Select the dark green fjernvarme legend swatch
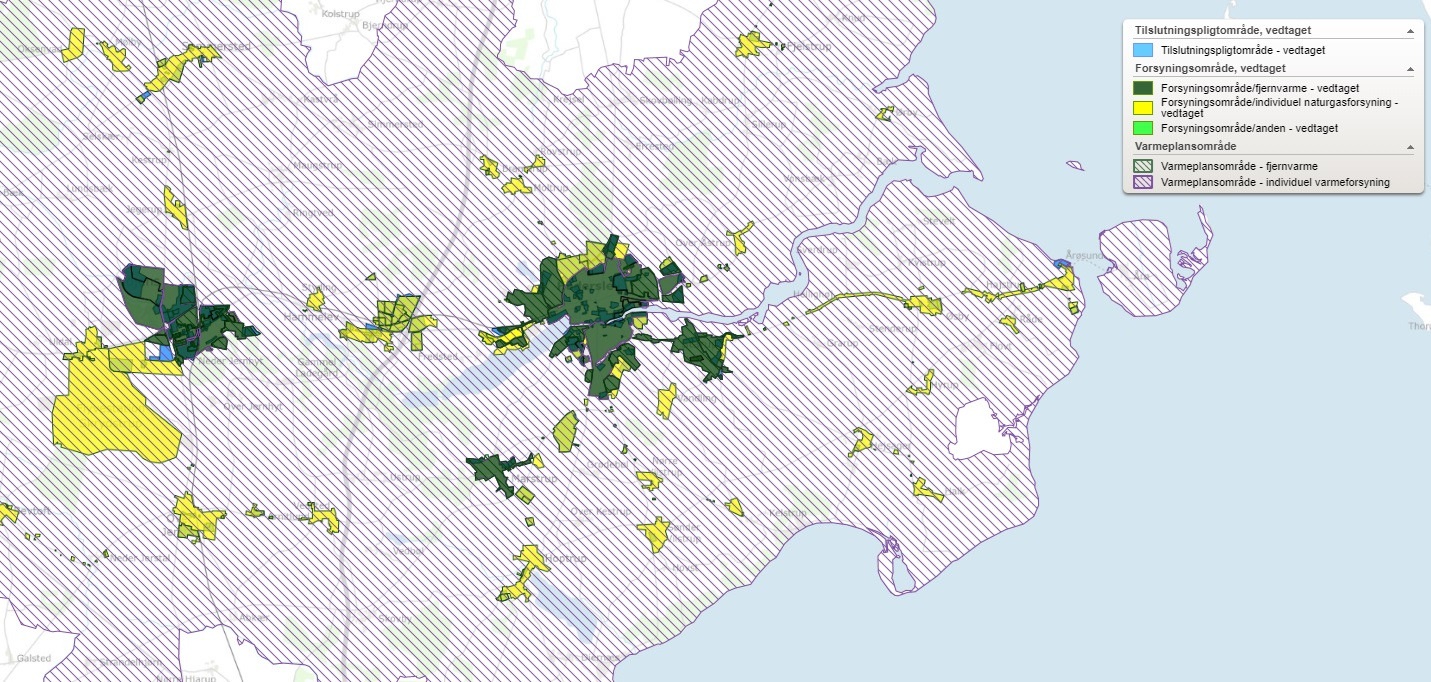 click(x=1143, y=88)
